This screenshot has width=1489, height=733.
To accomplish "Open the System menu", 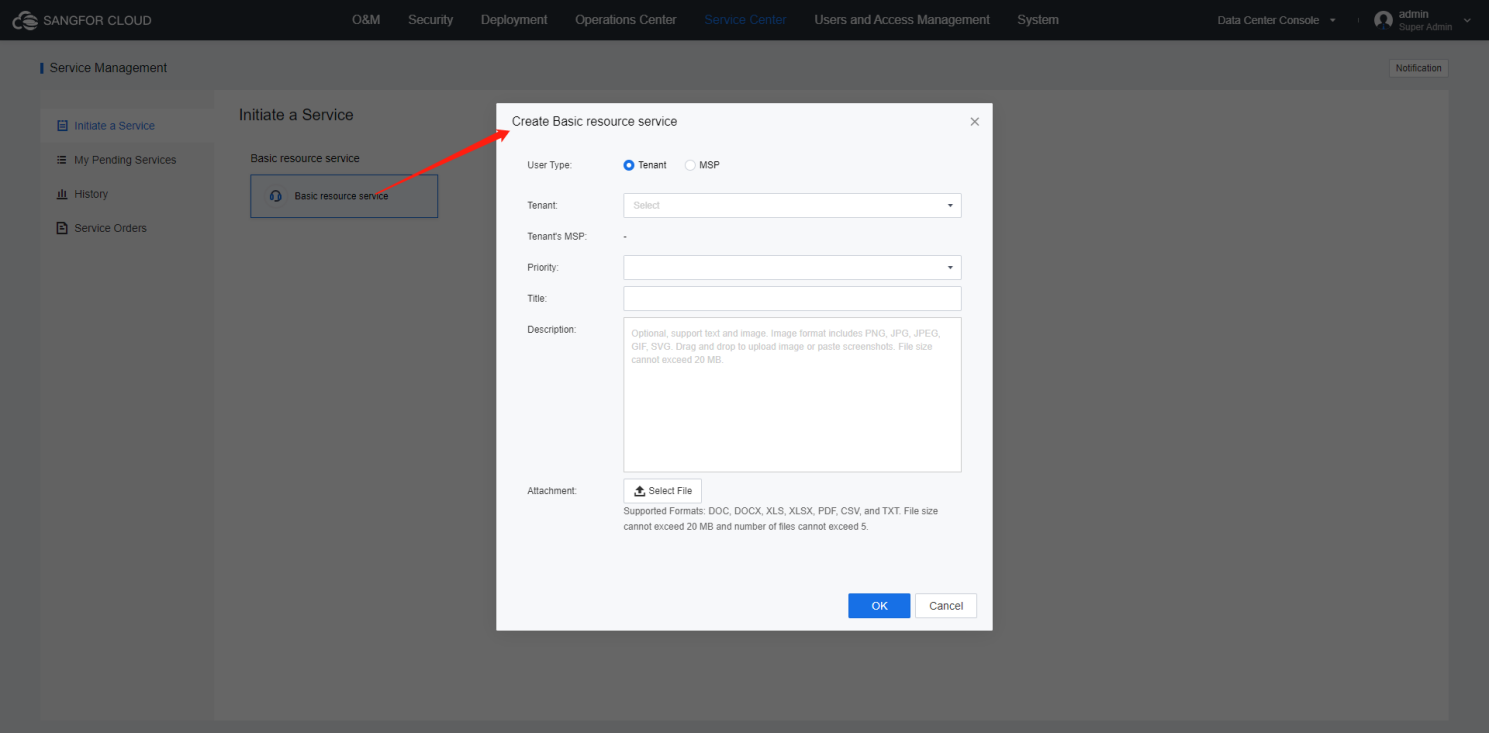I will click(1038, 20).
